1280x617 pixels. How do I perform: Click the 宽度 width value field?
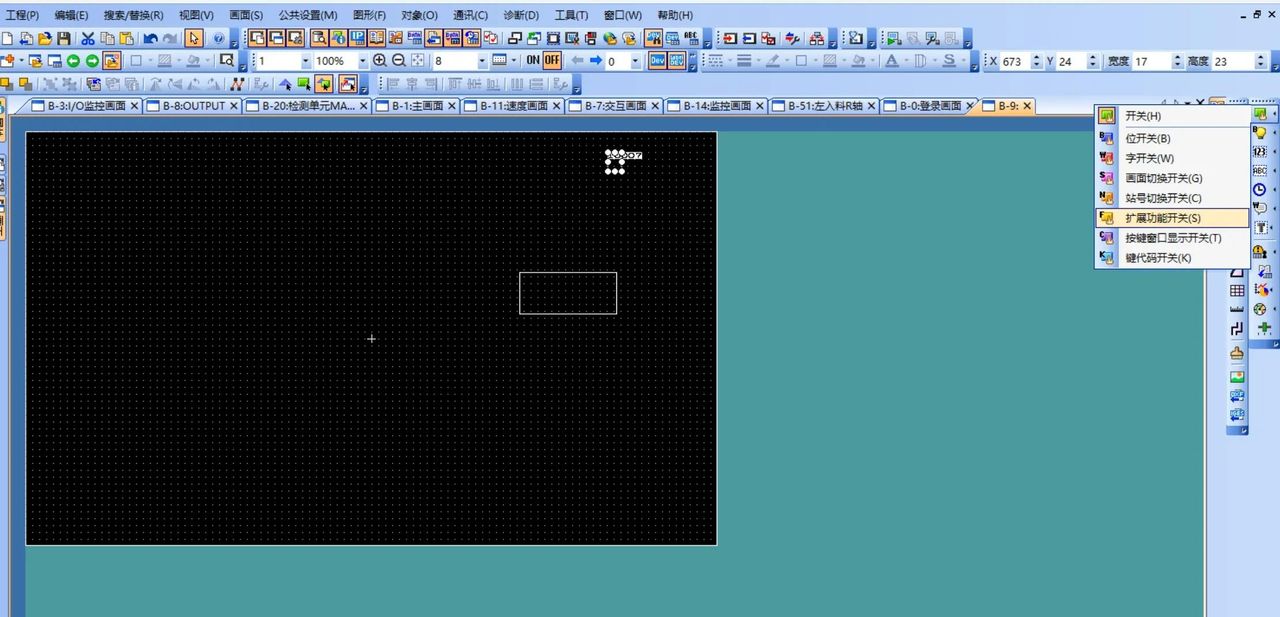[x=1151, y=61]
